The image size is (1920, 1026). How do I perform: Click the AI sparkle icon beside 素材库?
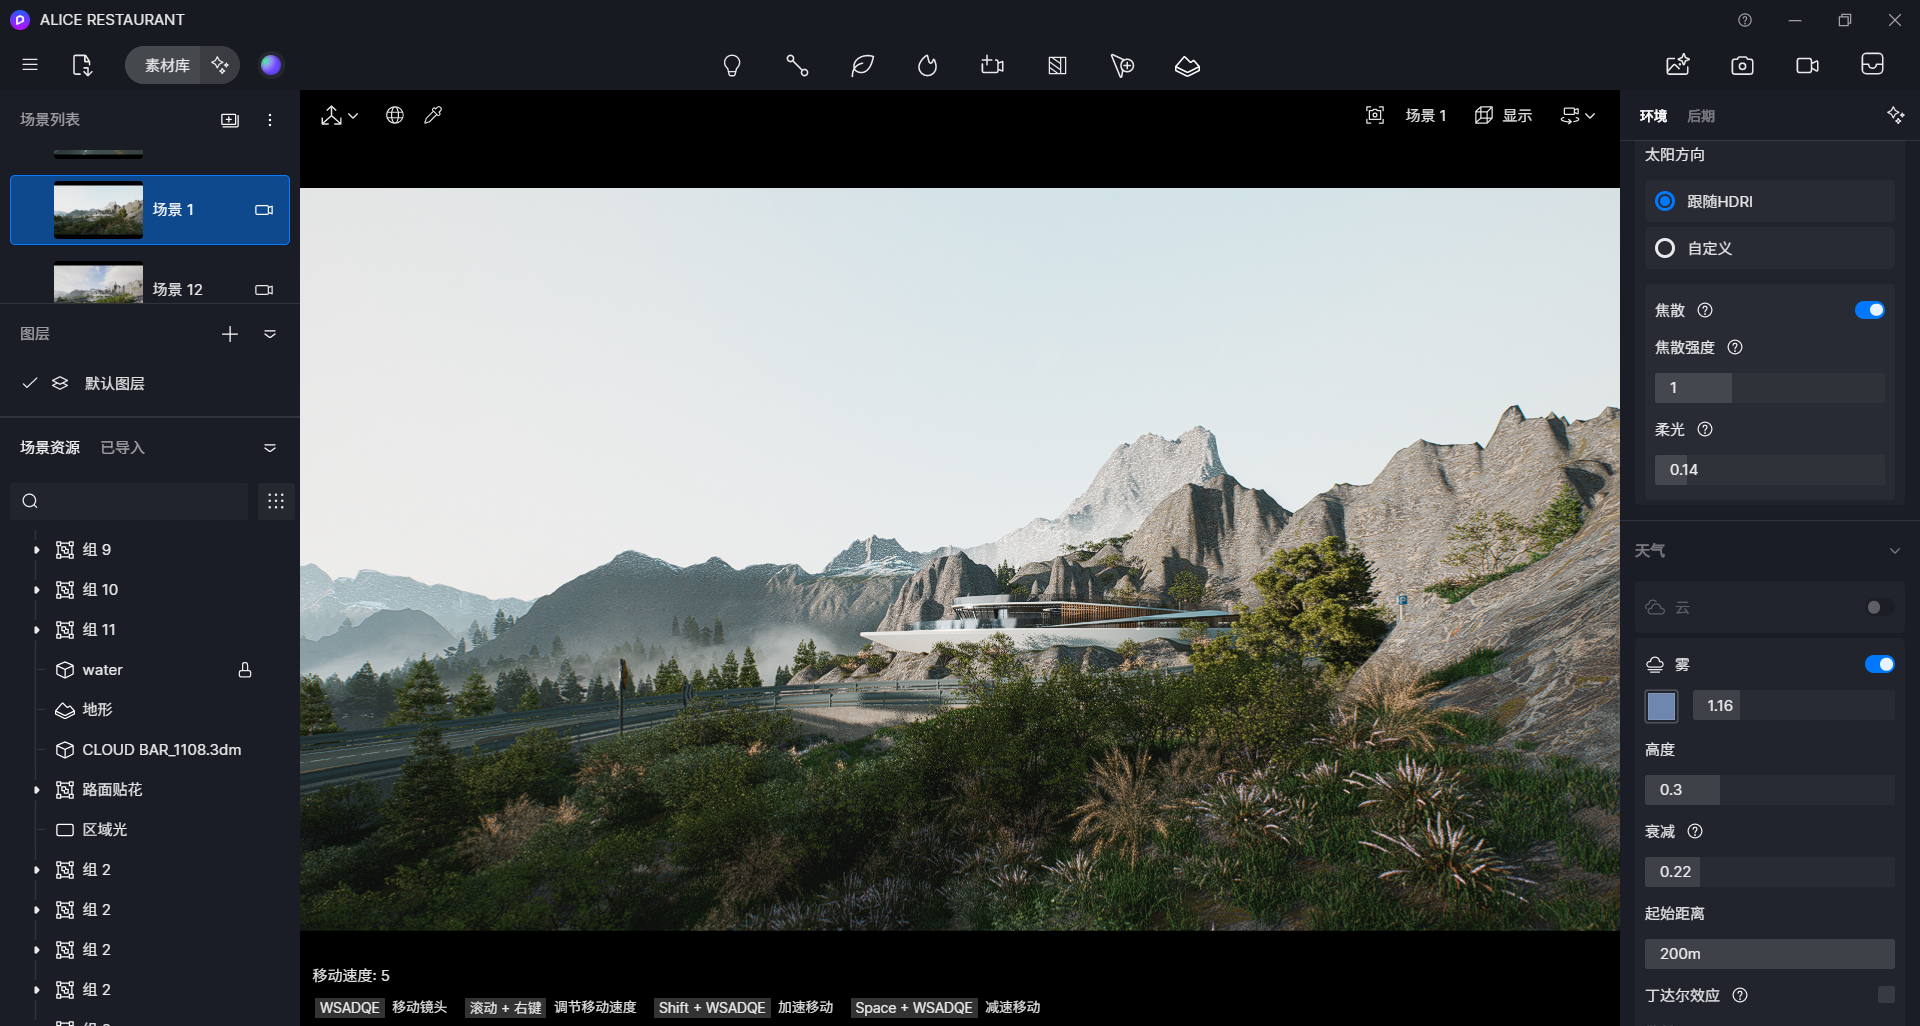point(220,65)
